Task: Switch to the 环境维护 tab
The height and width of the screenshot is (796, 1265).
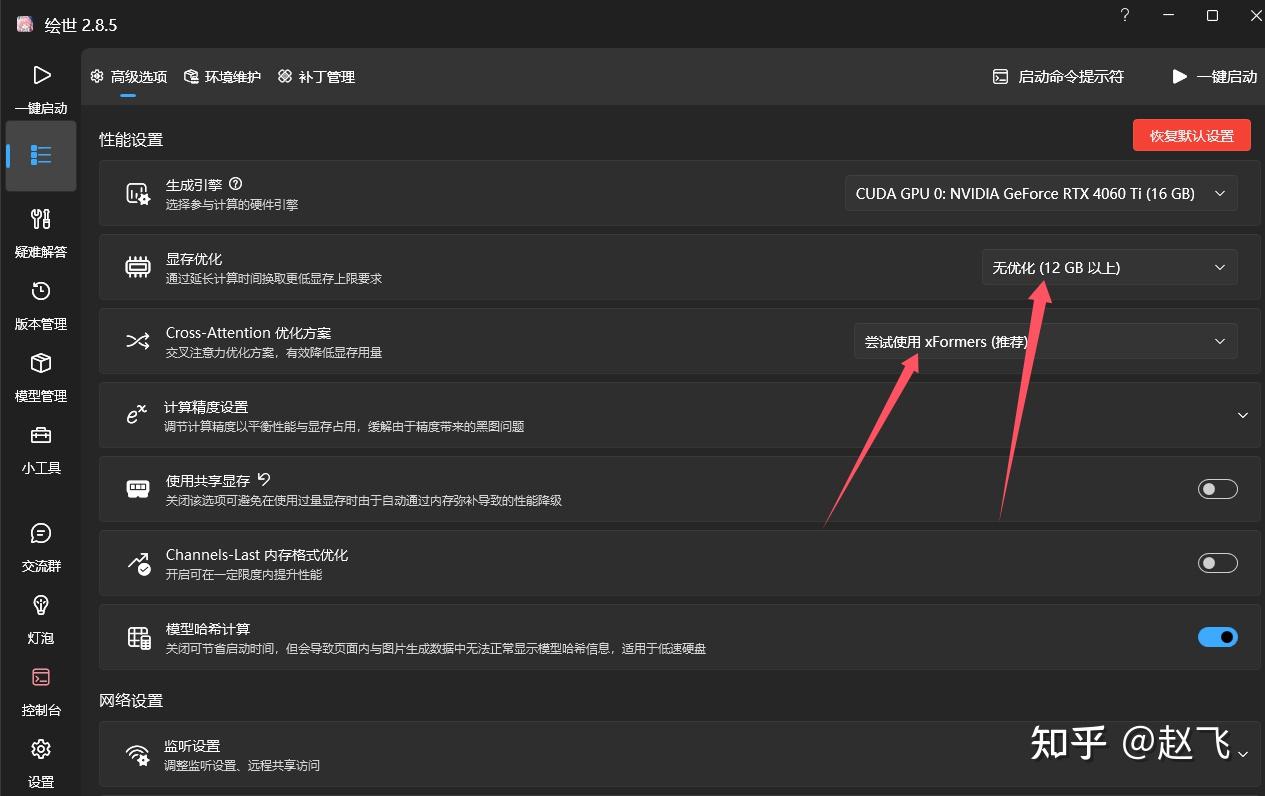Action: pyautogui.click(x=221, y=76)
